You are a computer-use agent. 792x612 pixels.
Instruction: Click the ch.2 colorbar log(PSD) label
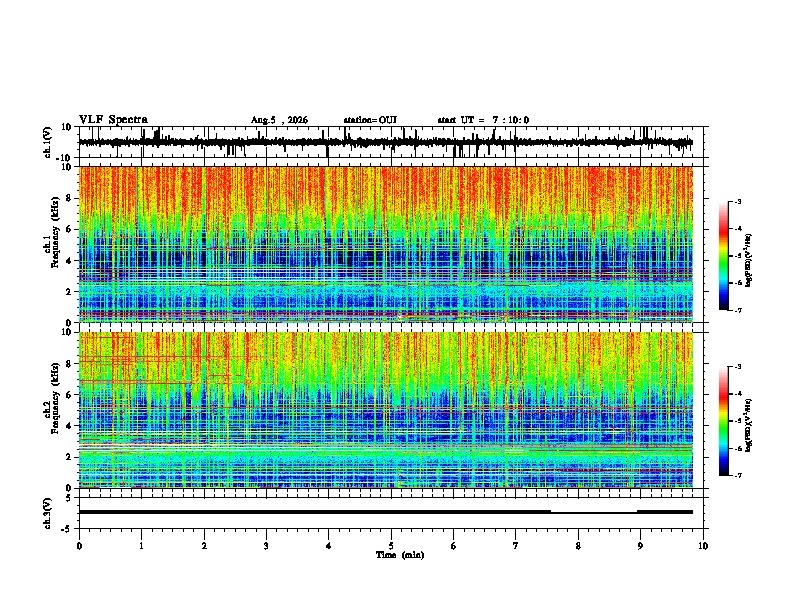pyautogui.click(x=749, y=425)
